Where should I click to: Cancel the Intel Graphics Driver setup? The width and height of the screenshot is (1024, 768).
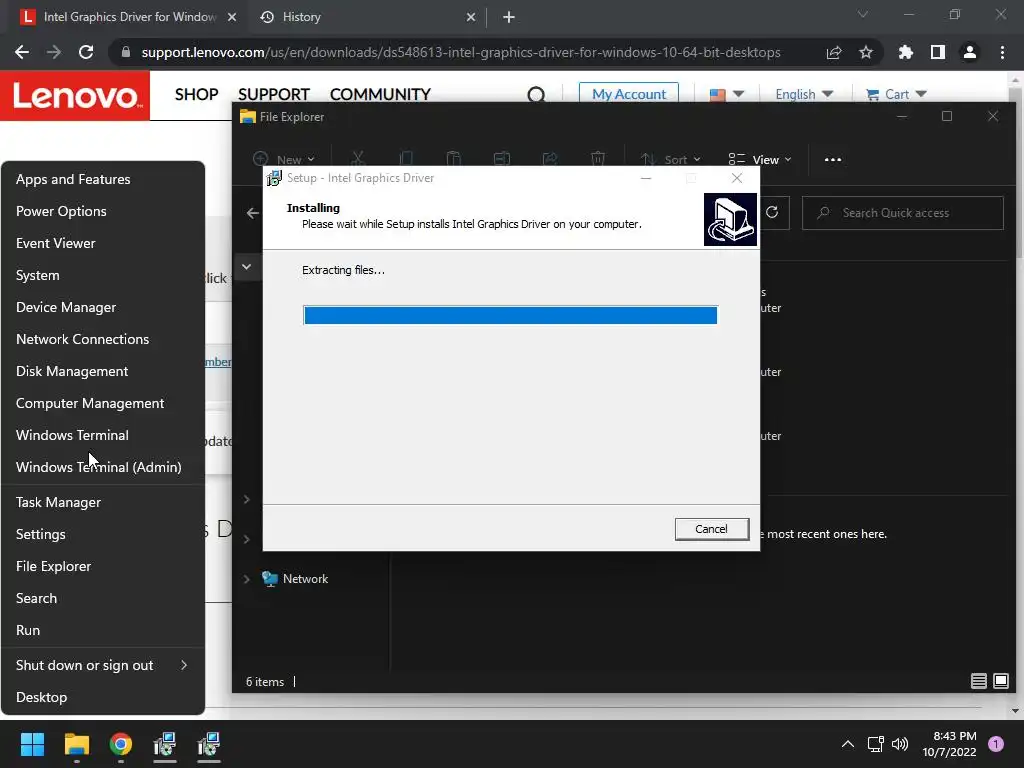click(711, 529)
